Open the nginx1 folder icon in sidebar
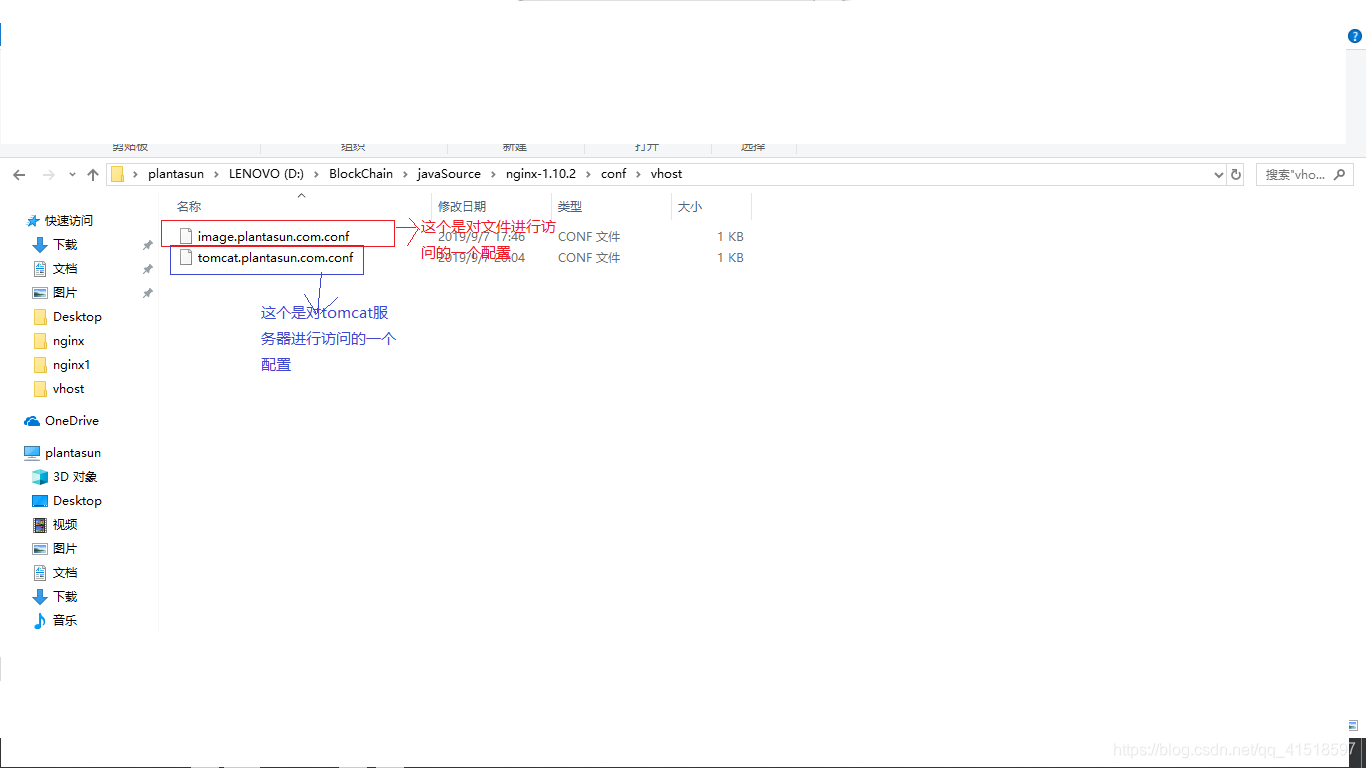This screenshot has height=768, width=1366. pyautogui.click(x=40, y=365)
